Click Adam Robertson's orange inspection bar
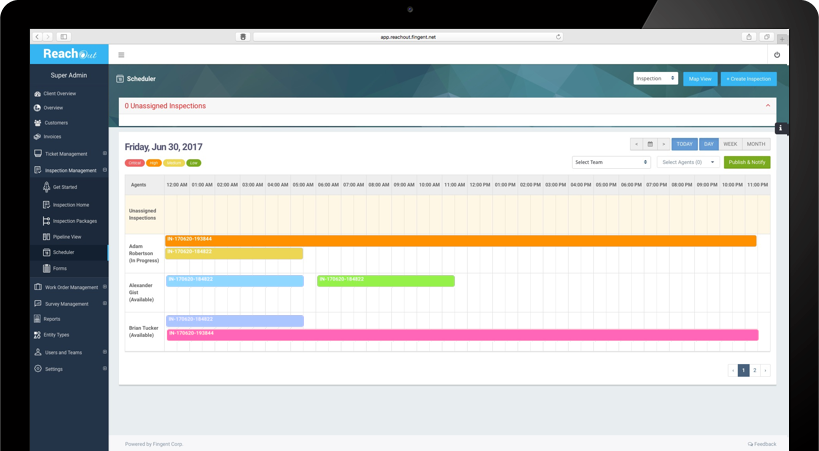 (x=461, y=241)
